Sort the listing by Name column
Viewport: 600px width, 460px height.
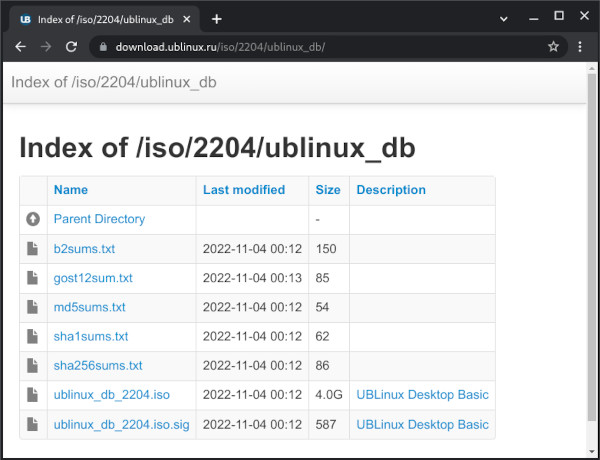tap(71, 190)
